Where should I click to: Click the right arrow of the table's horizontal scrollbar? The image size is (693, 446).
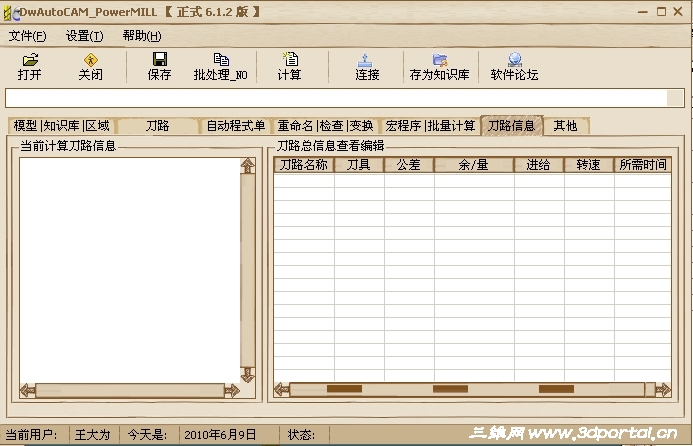[663, 389]
